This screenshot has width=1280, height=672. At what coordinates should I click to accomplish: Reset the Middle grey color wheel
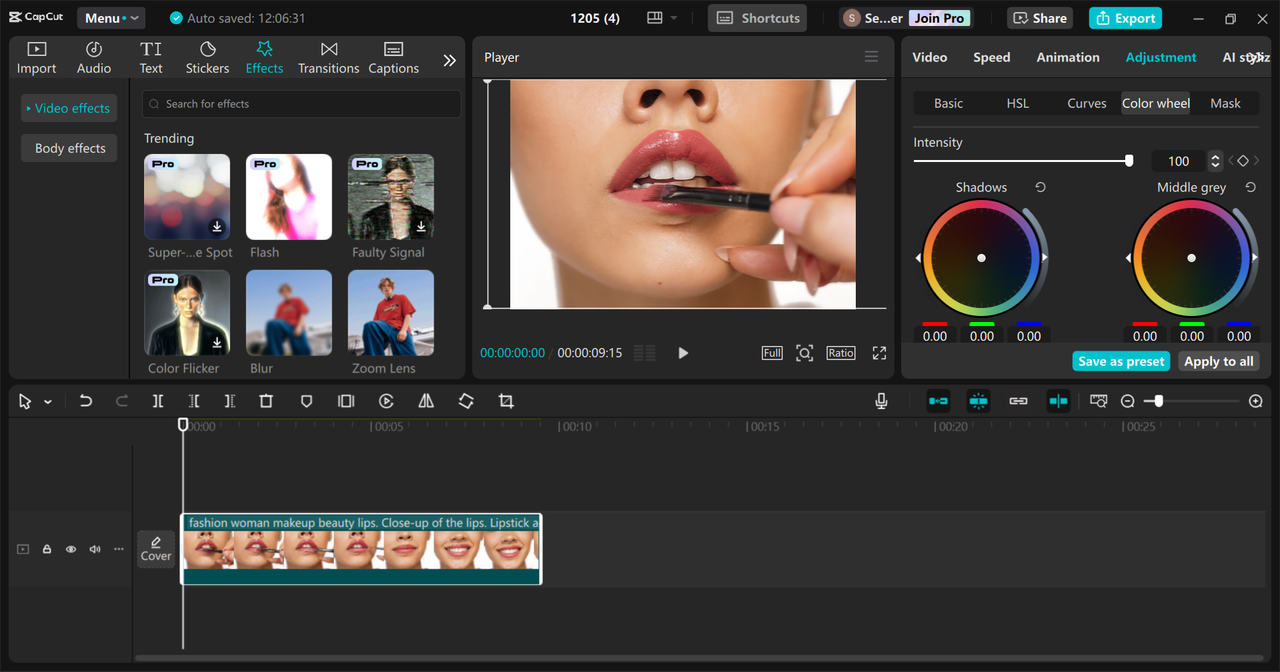(x=1250, y=187)
